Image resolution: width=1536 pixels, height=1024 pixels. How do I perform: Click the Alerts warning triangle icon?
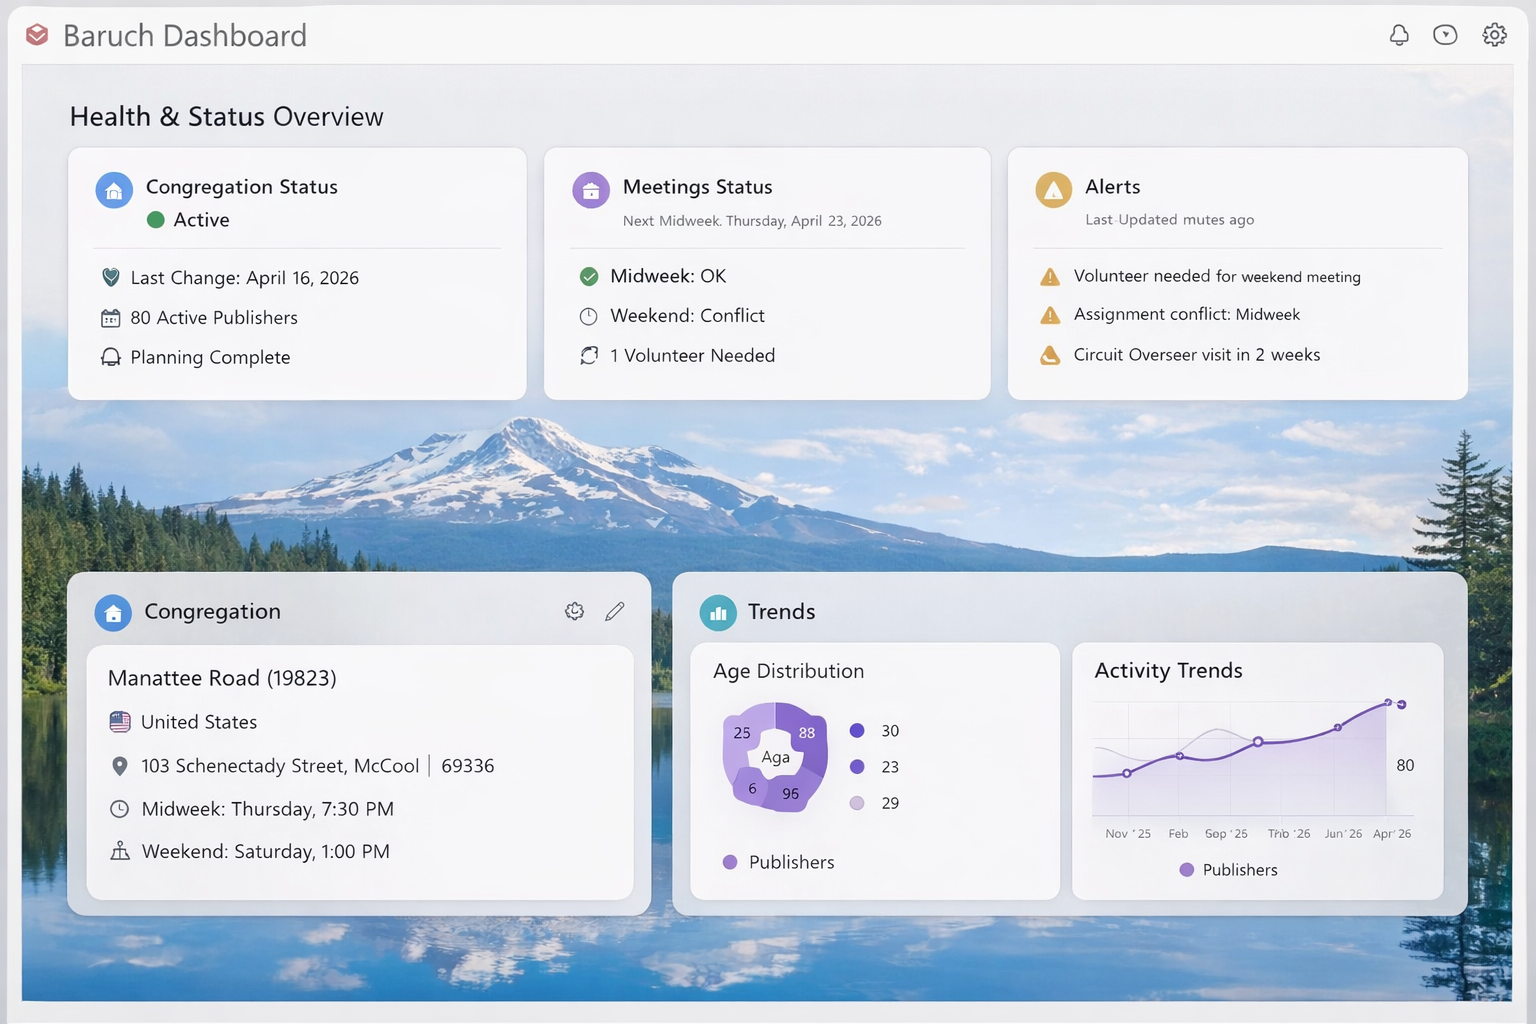[x=1053, y=190]
